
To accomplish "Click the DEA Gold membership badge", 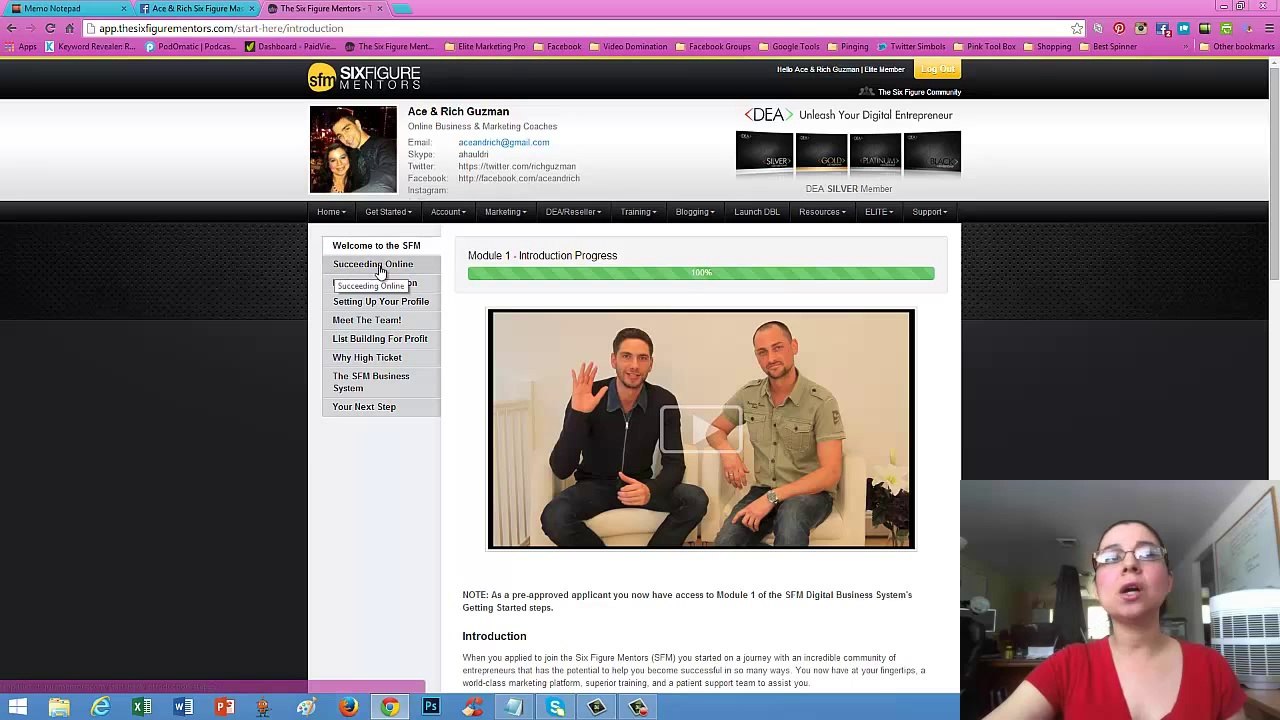I will (820, 153).
